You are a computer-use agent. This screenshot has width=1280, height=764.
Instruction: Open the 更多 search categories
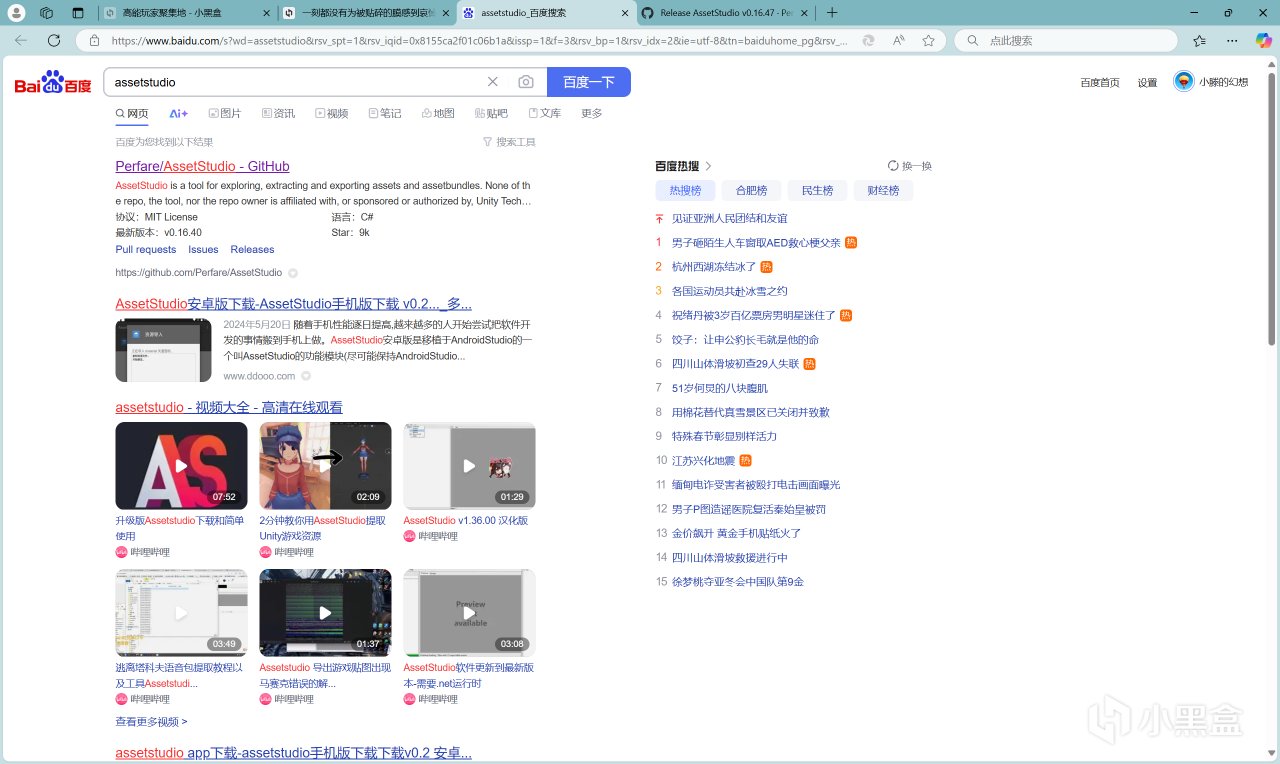click(x=592, y=114)
